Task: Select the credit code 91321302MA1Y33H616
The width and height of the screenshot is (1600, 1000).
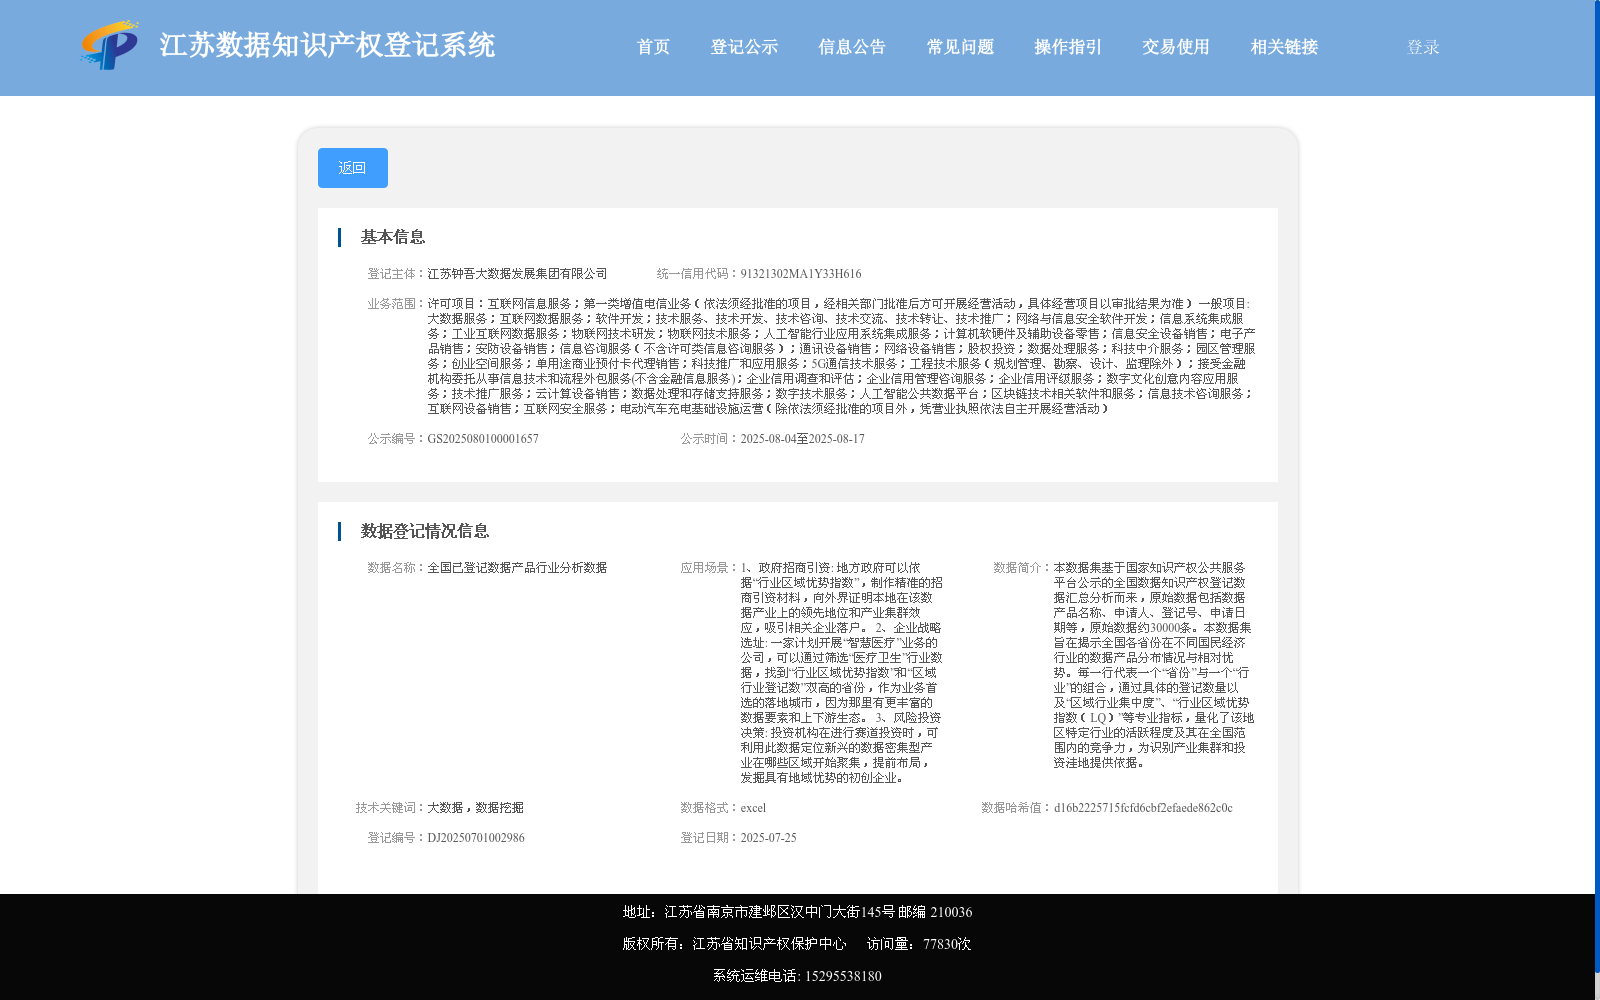Action: coord(800,273)
